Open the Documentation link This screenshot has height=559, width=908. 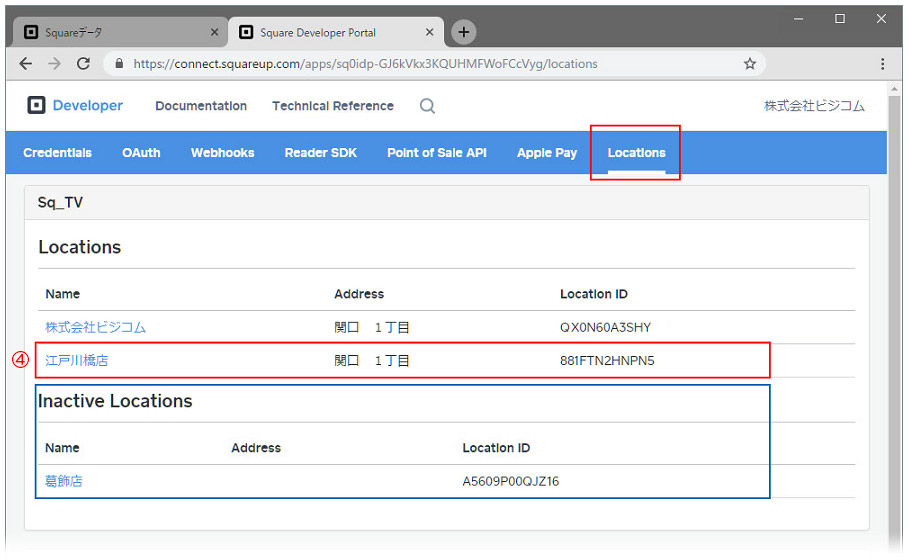coord(201,106)
